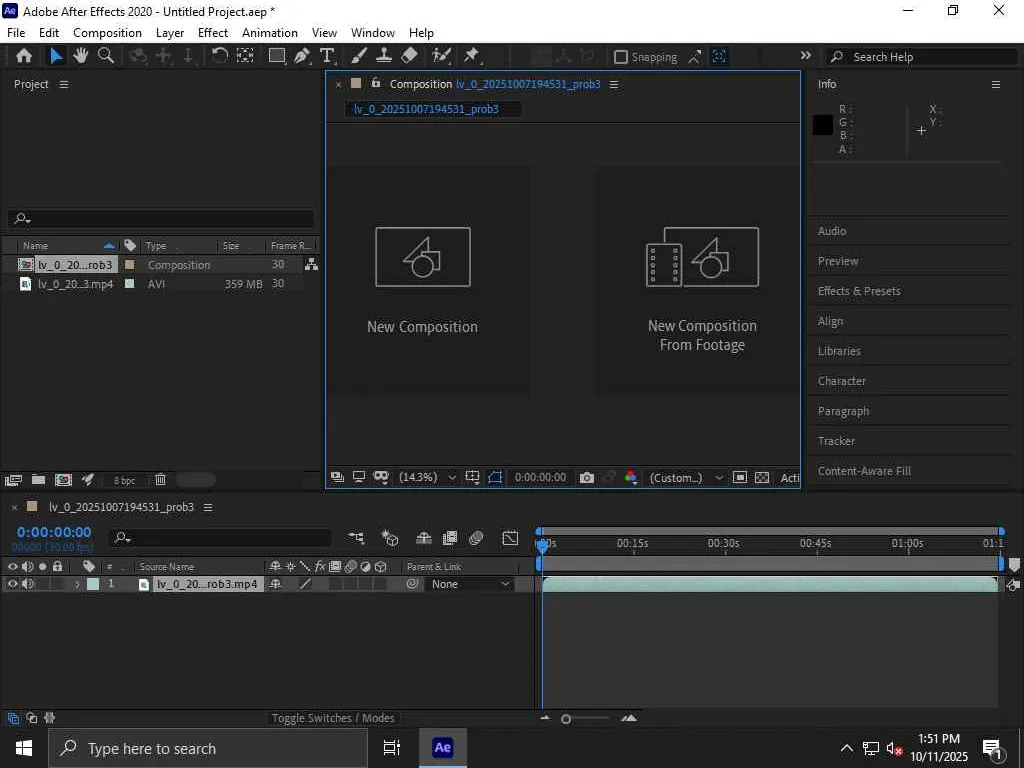Click layer 1 label color swatch
Screen dimensions: 1024x768
(93, 584)
